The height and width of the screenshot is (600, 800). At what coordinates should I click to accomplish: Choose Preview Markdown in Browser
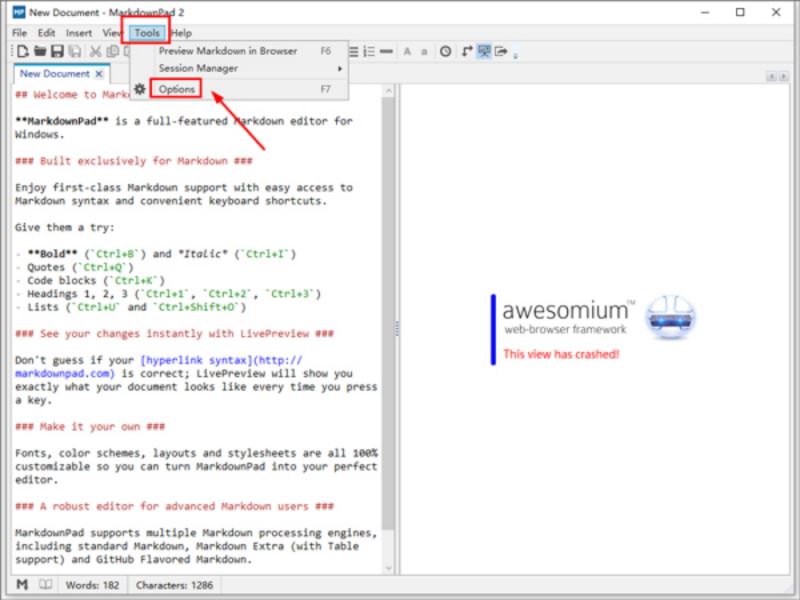pyautogui.click(x=227, y=50)
